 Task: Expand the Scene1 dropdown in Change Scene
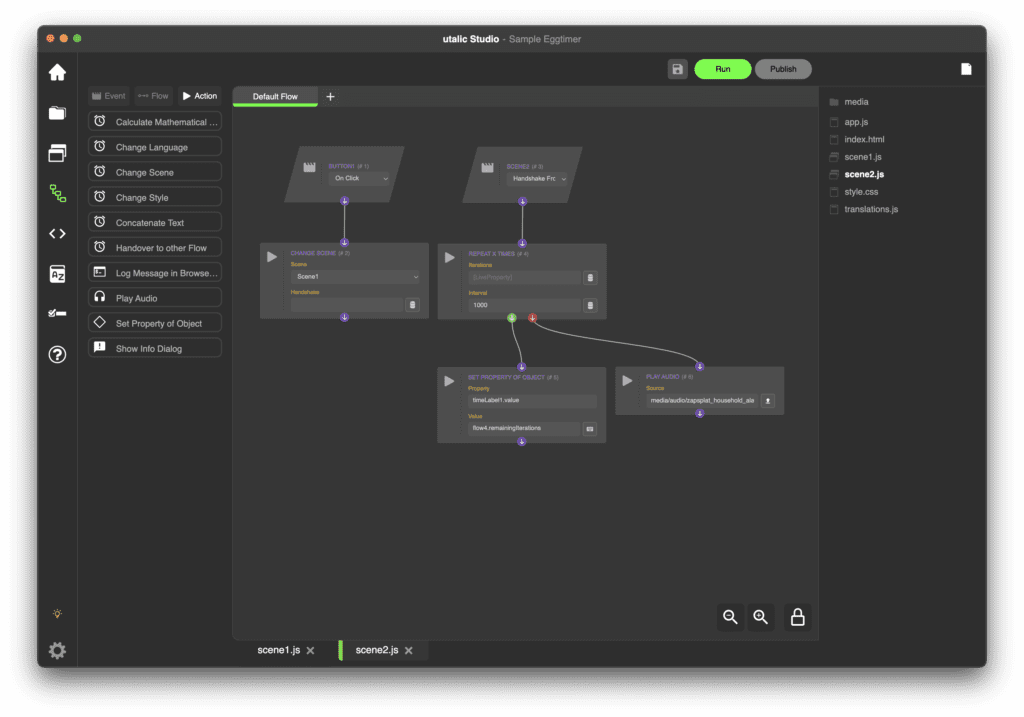pos(355,277)
